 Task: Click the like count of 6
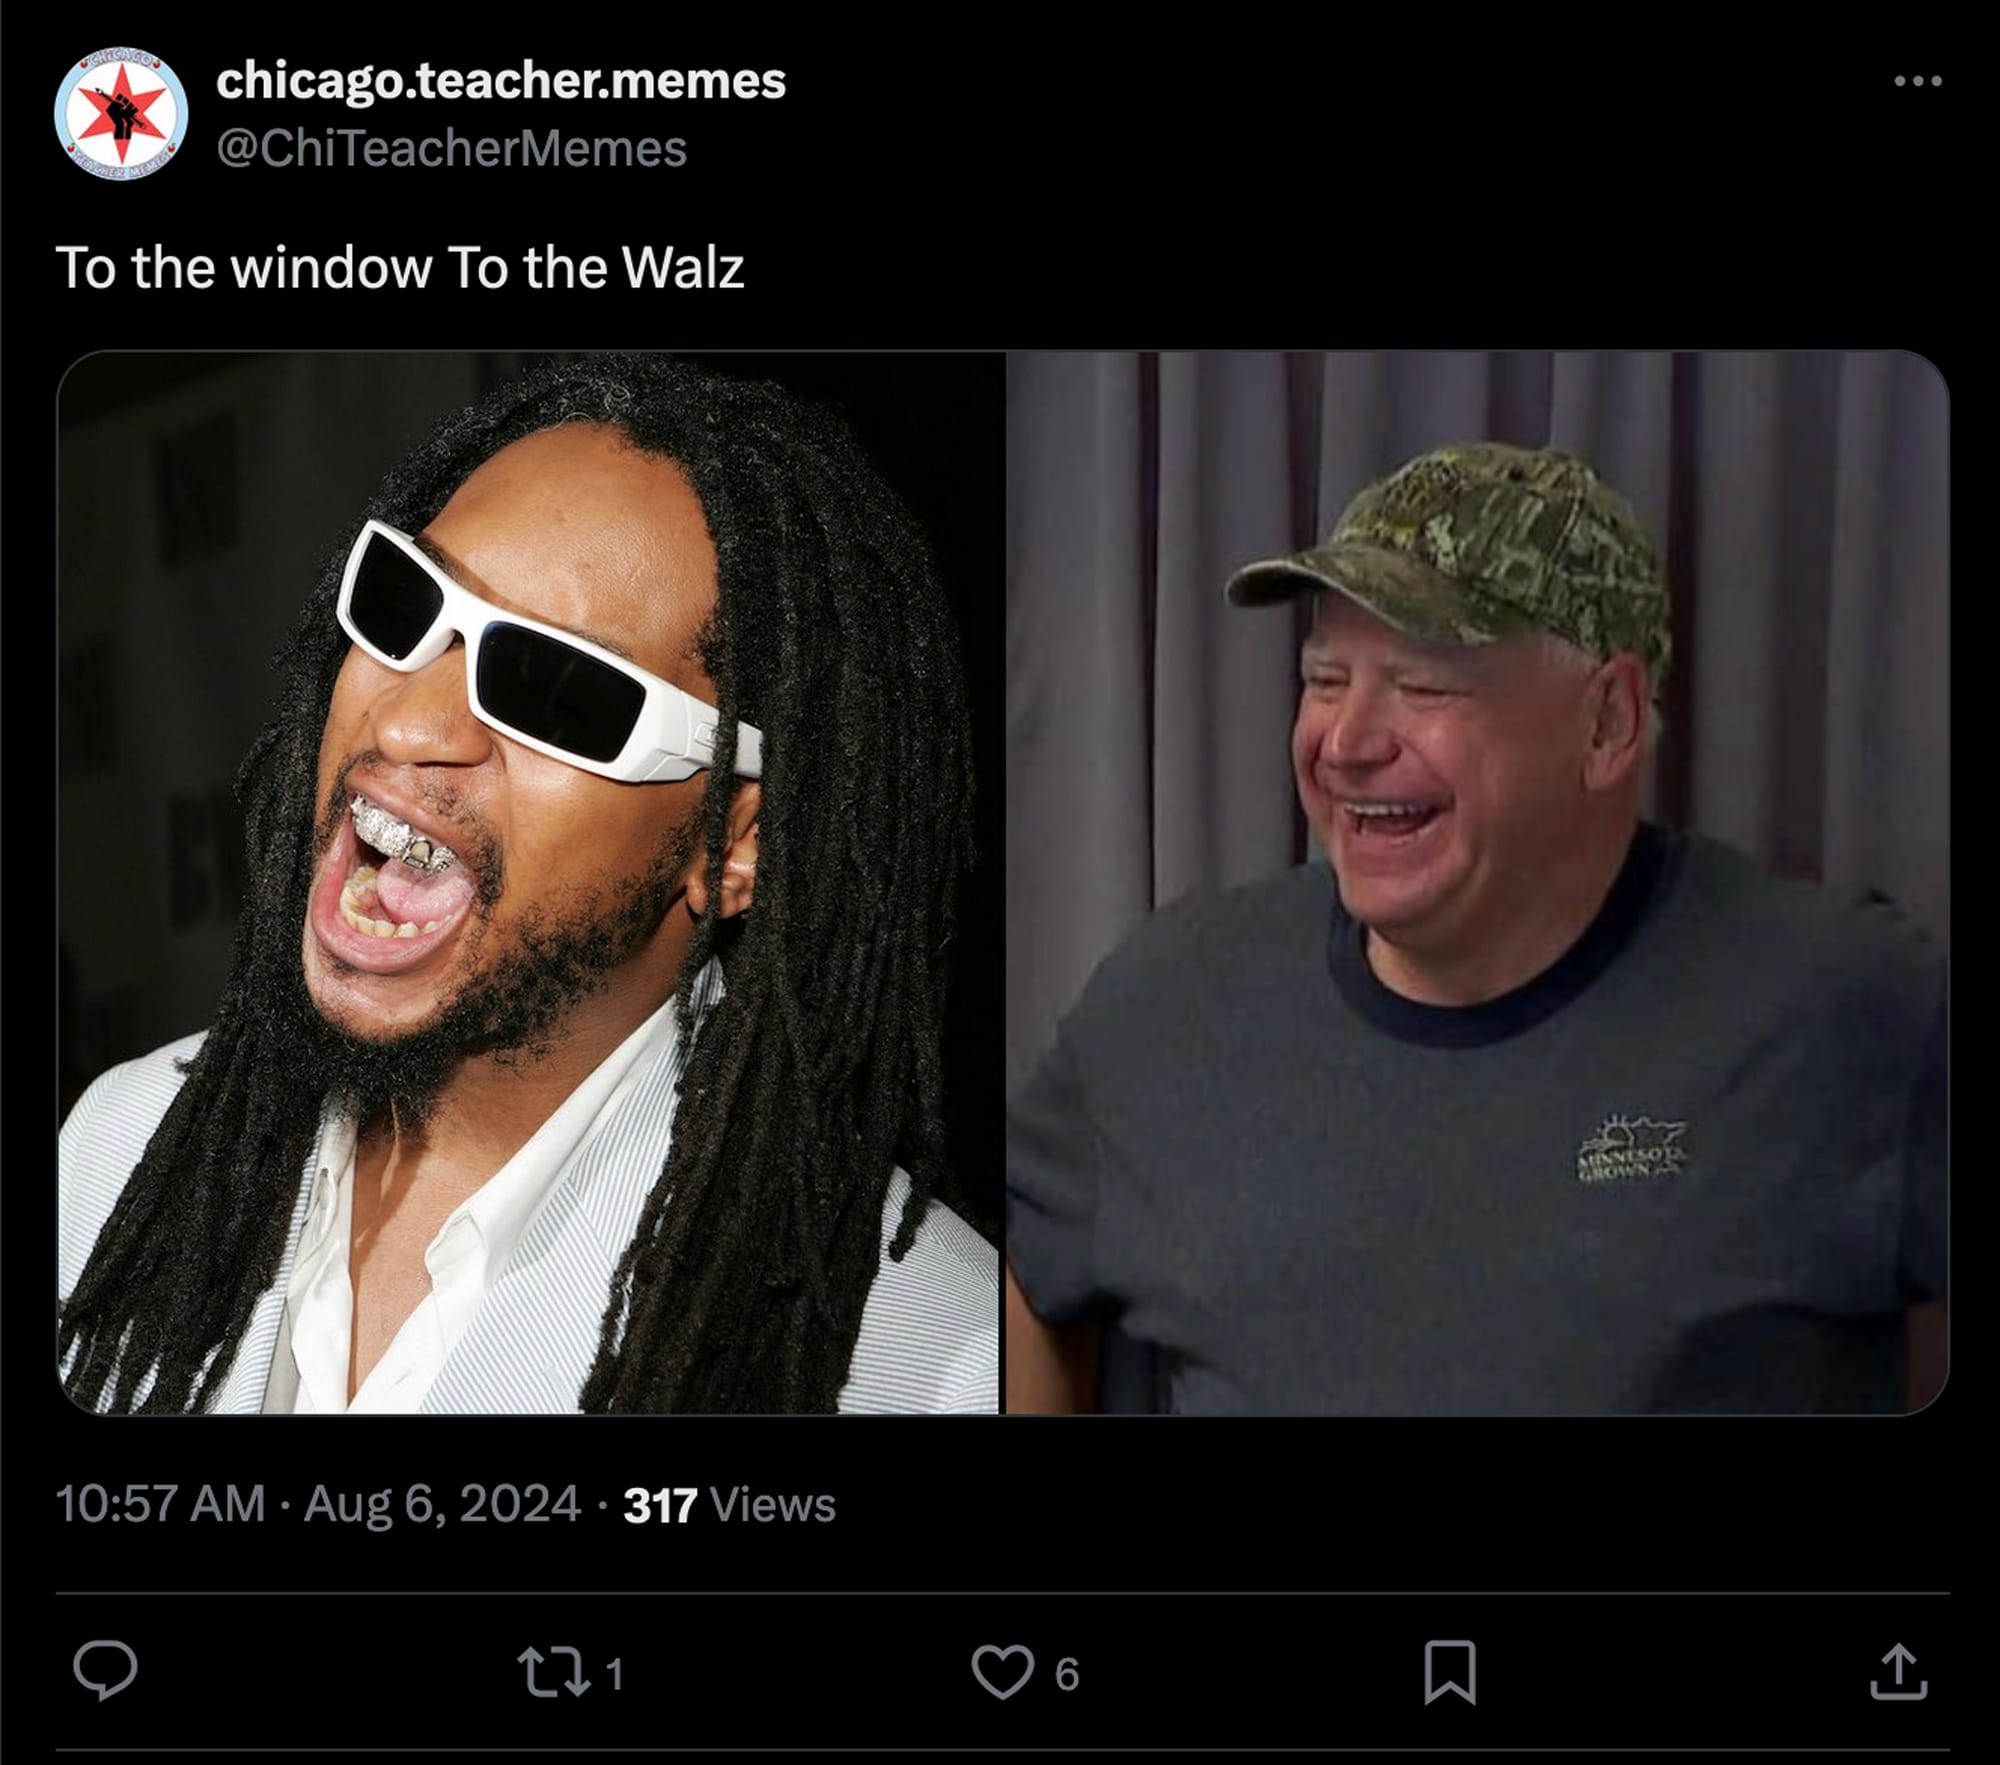[x=1067, y=1673]
